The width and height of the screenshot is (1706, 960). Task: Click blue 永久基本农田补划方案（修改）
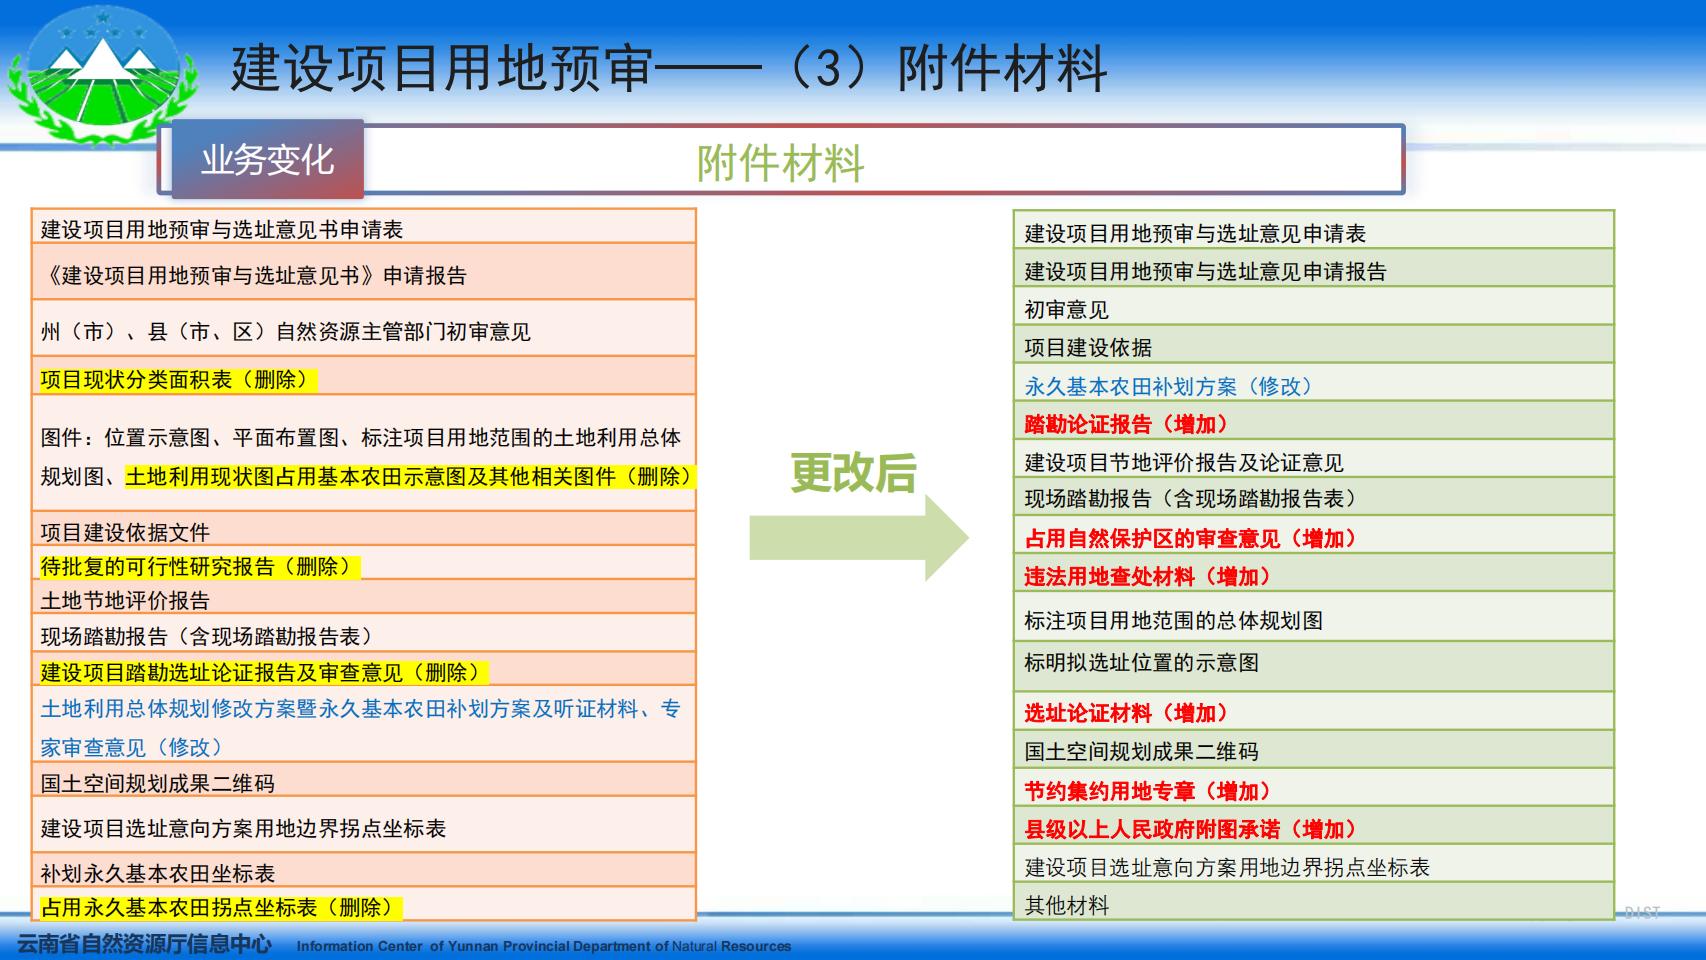click(x=1168, y=386)
